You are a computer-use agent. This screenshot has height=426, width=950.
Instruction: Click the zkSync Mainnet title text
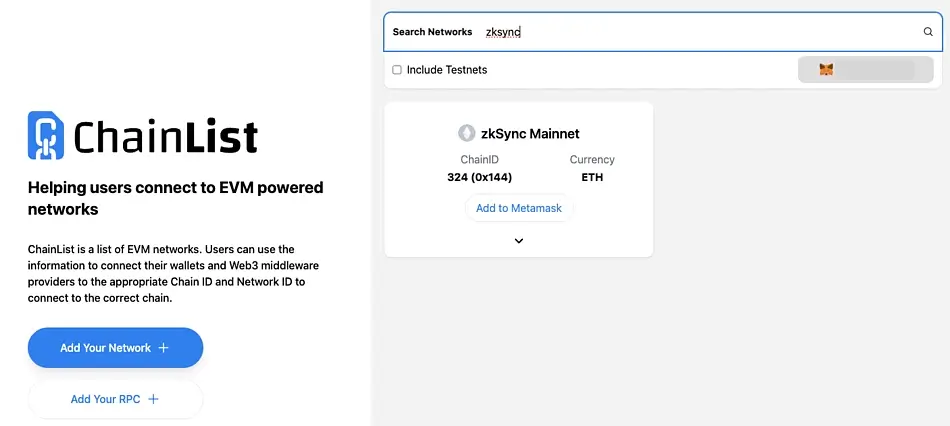tap(530, 133)
